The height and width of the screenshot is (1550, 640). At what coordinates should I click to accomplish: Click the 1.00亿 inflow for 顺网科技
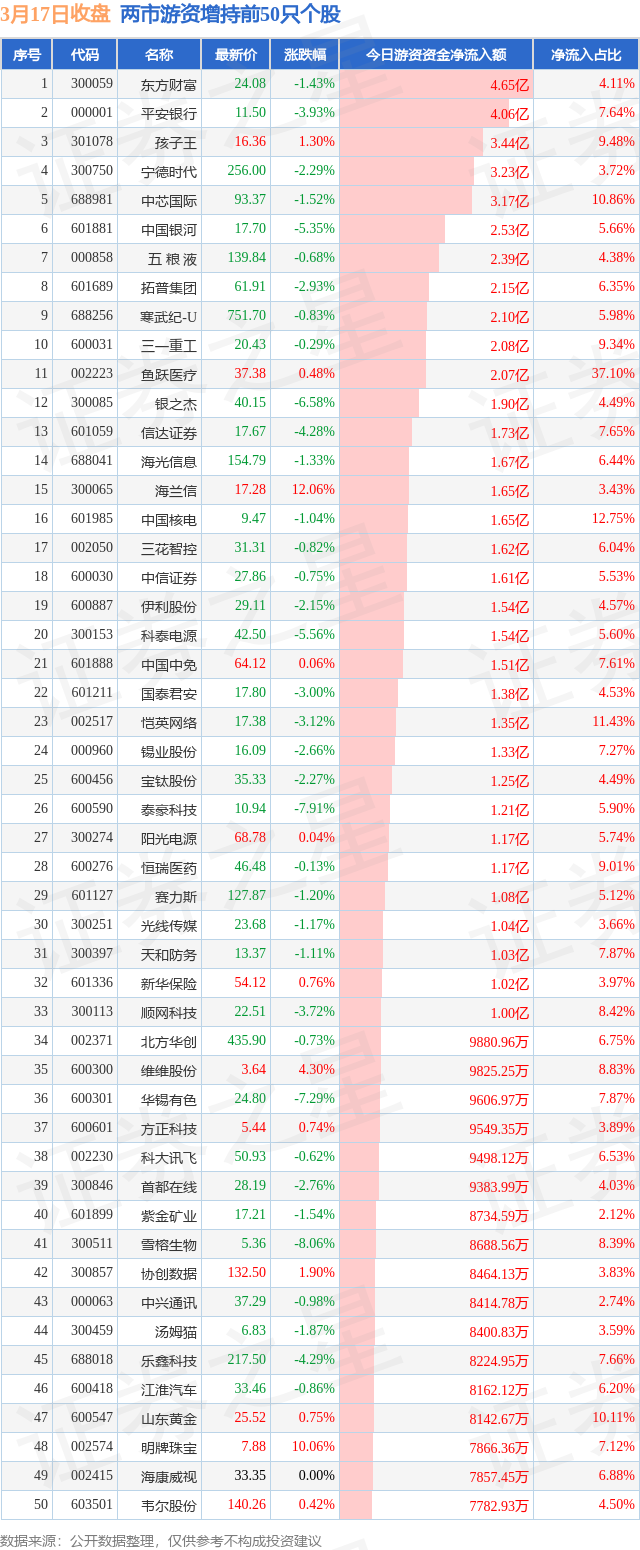509,1013
